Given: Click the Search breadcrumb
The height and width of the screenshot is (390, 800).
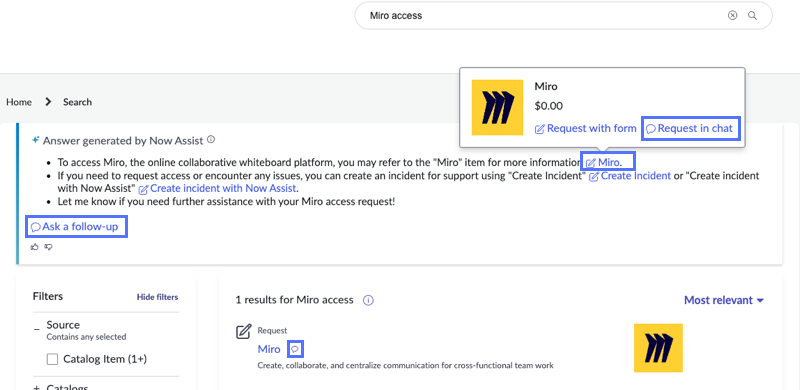Looking at the screenshot, I should coord(78,102).
